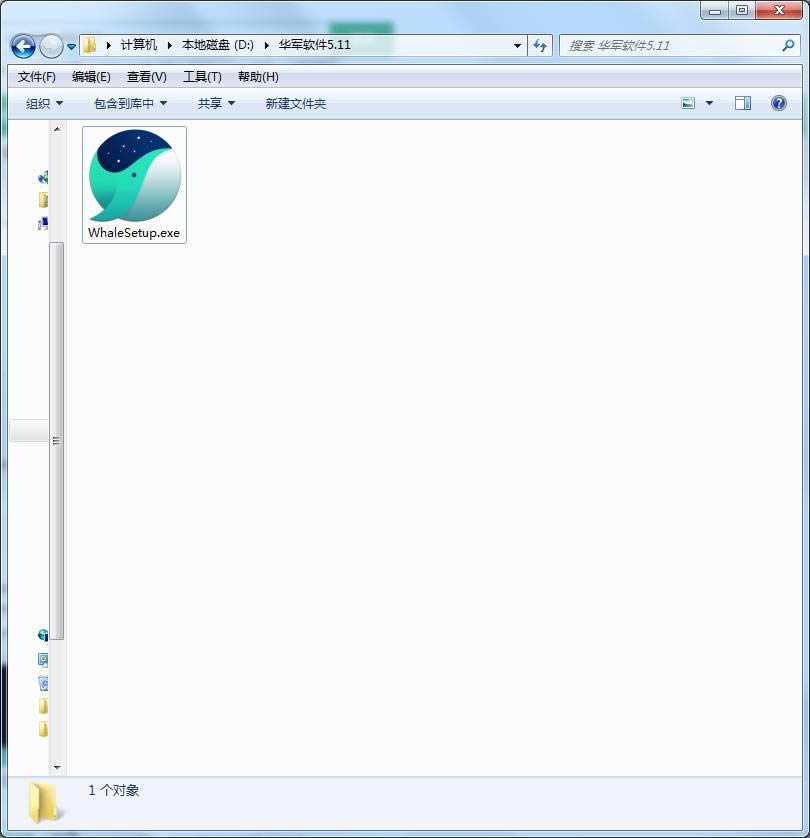
Task: Open the WhaleSetup.exe installer
Action: pyautogui.click(x=133, y=184)
